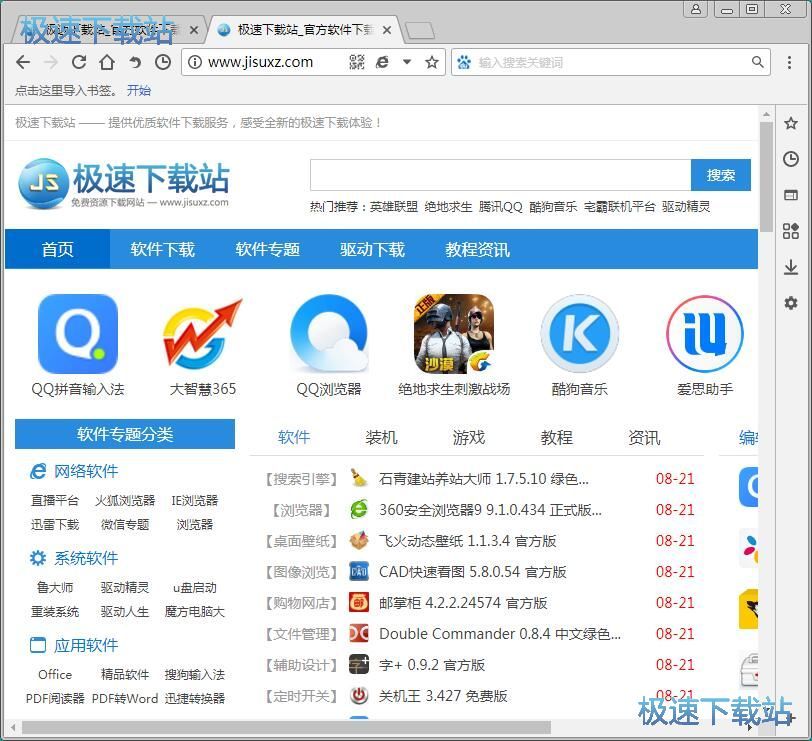
Task: Click the horizontal page scrollbar thumb
Action: click(286, 728)
